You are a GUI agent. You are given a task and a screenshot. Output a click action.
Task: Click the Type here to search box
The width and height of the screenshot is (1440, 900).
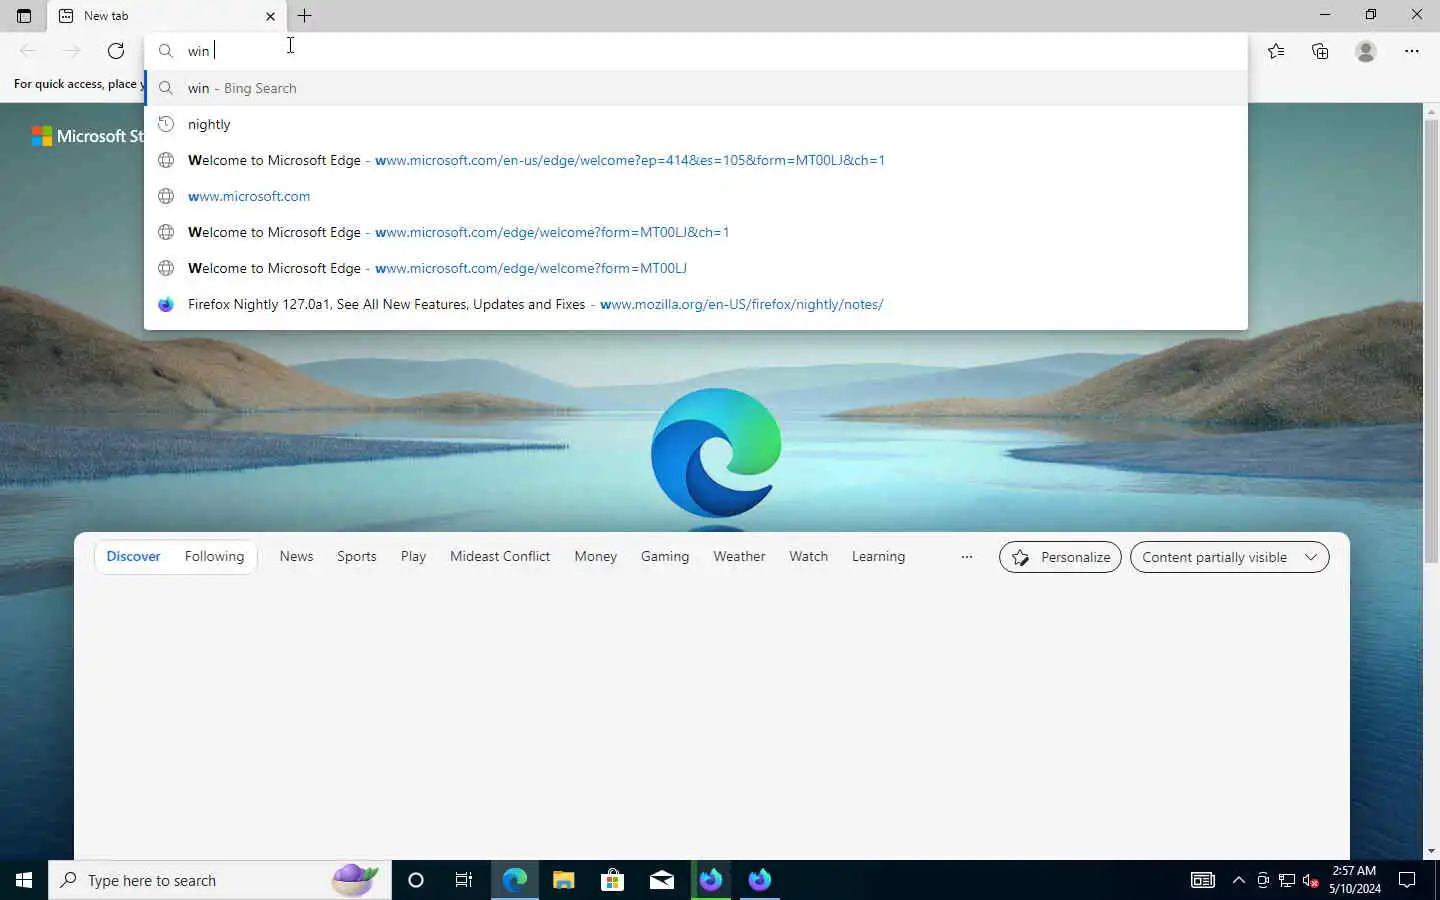[x=220, y=880]
